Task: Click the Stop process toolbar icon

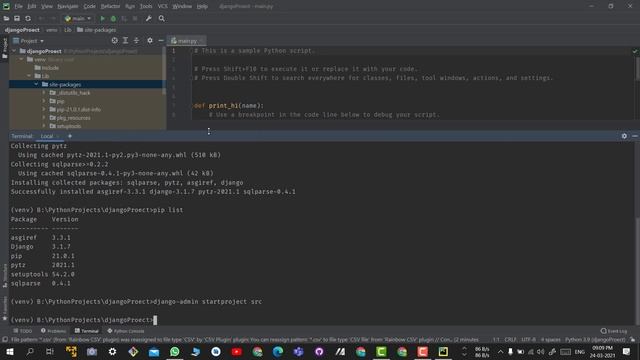Action: point(135,18)
